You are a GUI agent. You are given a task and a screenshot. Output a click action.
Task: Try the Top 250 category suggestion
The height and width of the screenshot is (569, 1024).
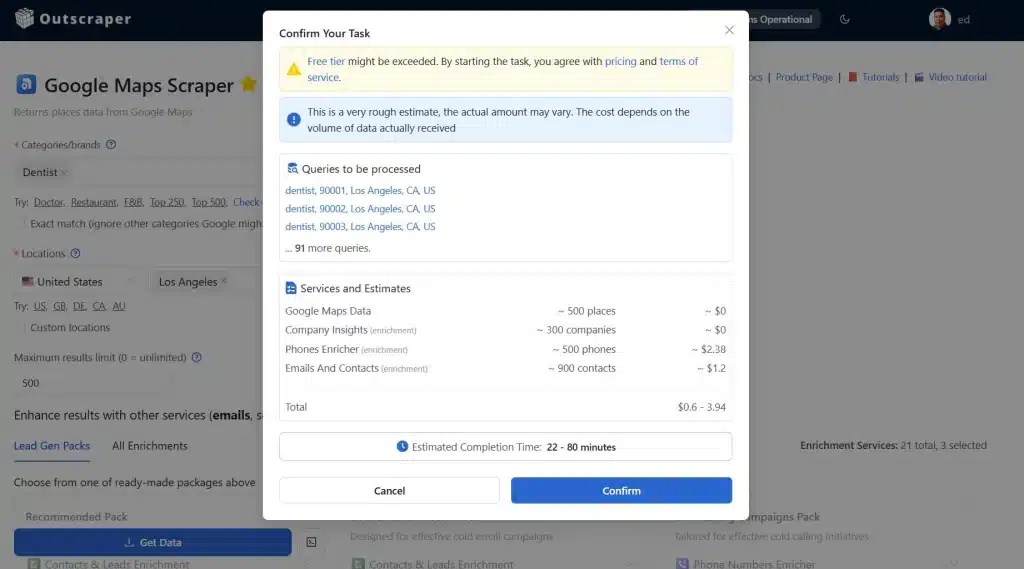(x=167, y=203)
